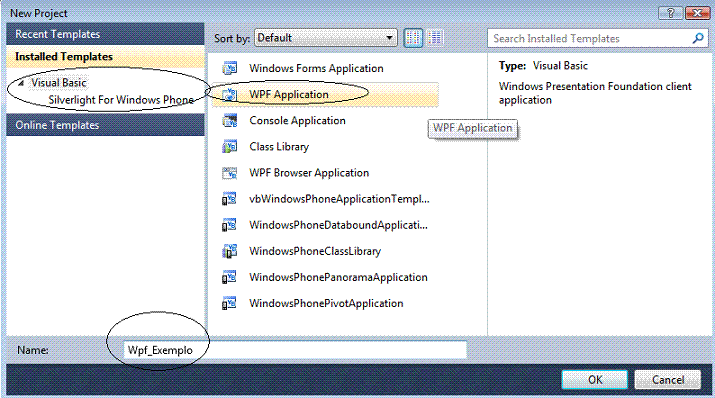715x398 pixels.
Task: Select Windows Forms Application text
Action: [316, 68]
